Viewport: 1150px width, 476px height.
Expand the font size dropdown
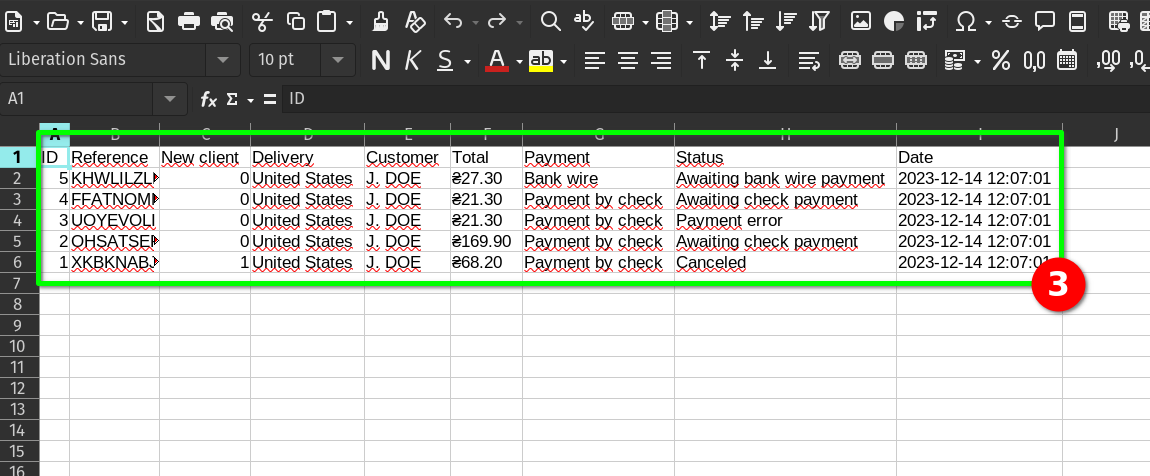pos(338,60)
